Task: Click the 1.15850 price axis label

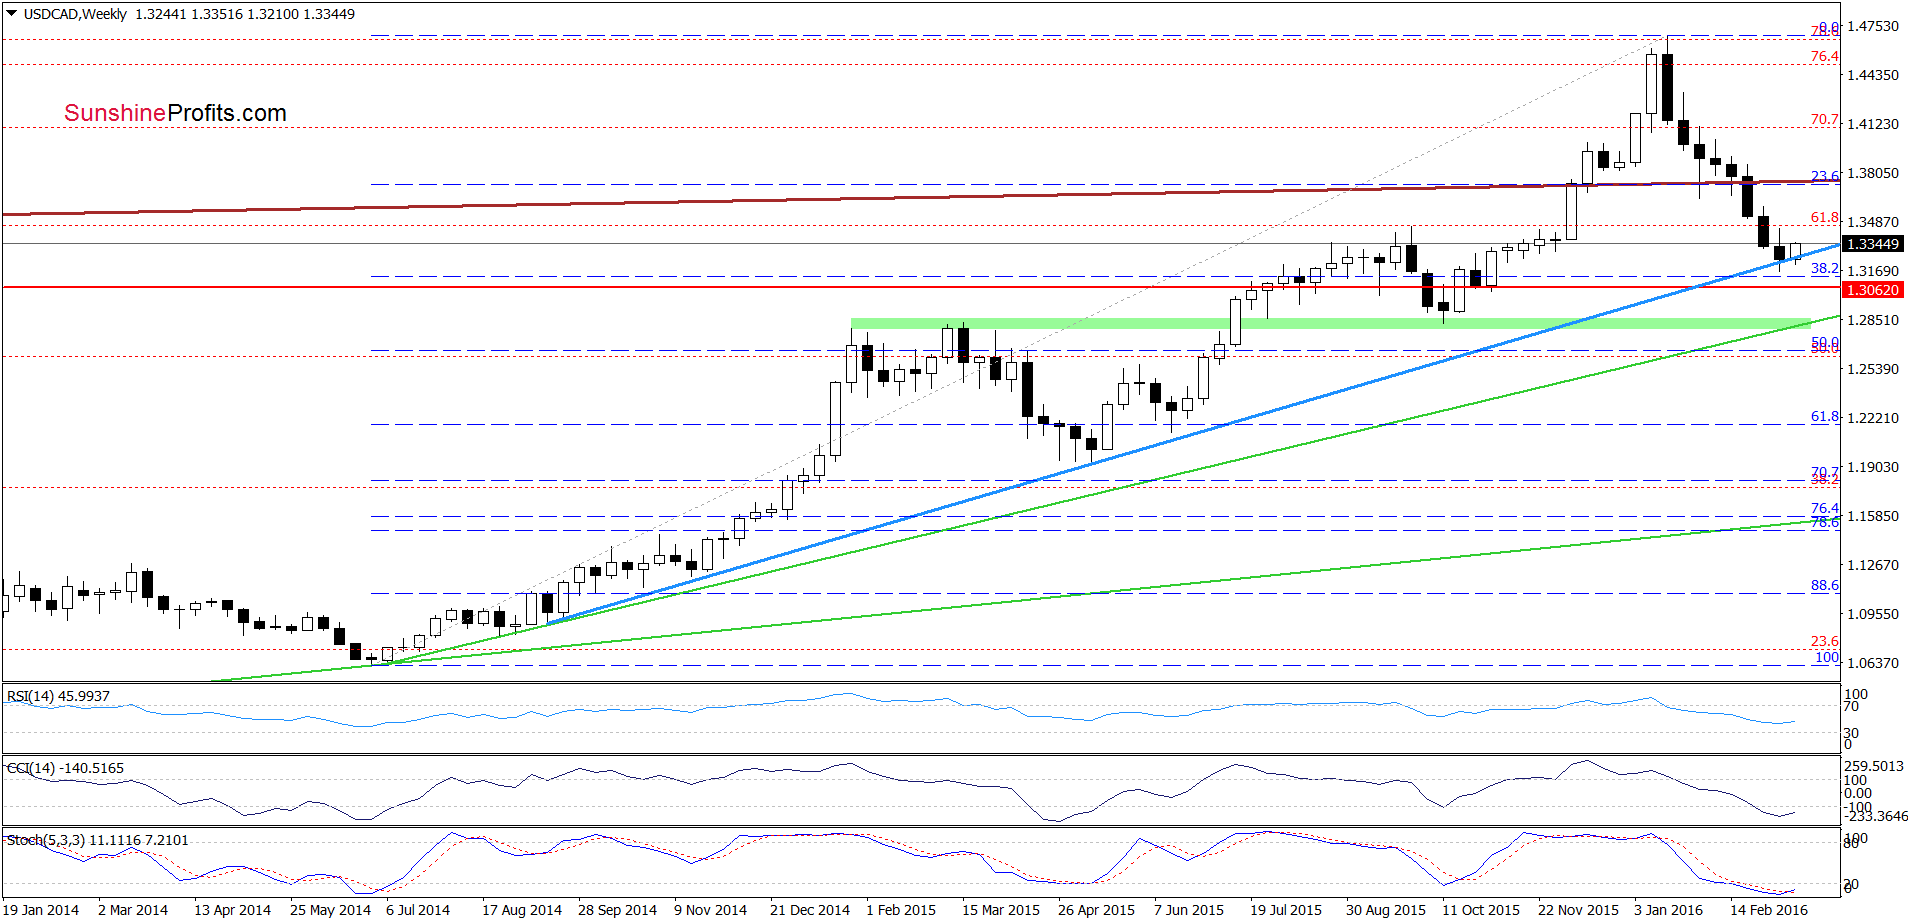Action: tap(1872, 516)
